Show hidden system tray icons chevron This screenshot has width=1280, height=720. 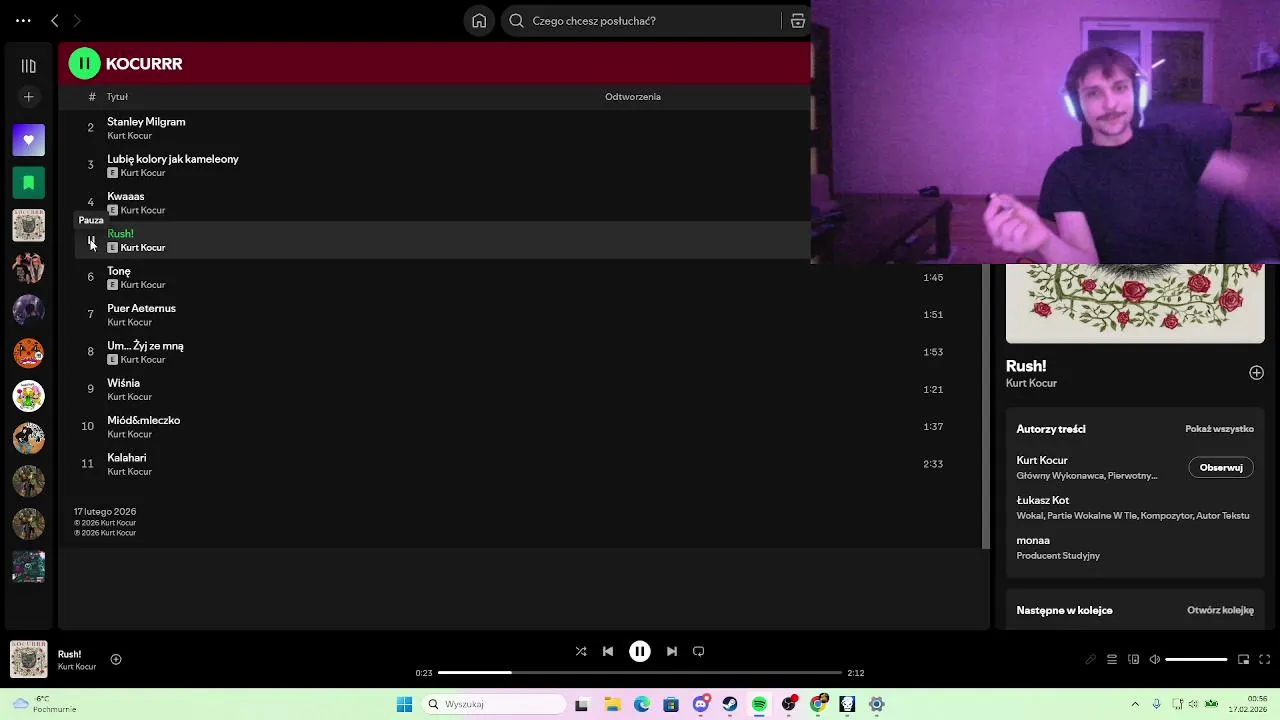click(x=1135, y=704)
